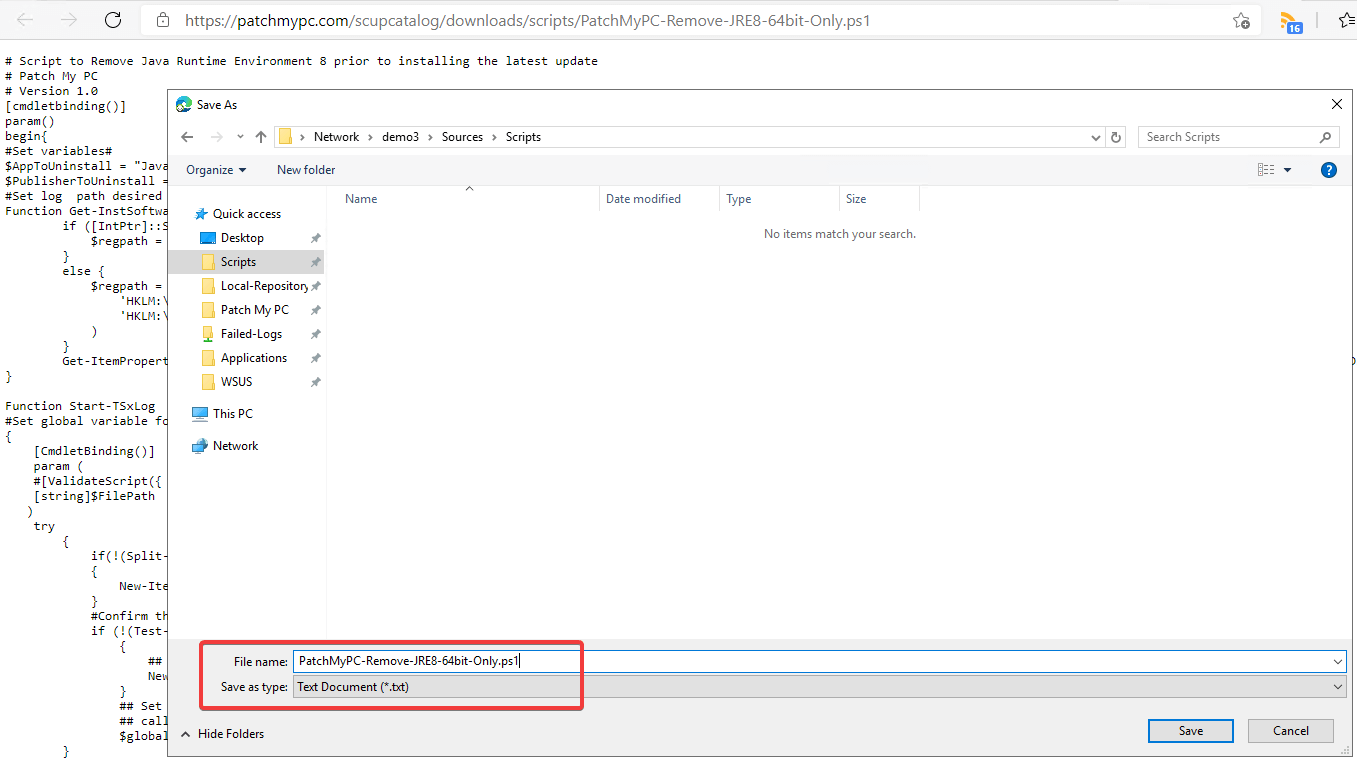Click the Patch My PC pin icon
The width and height of the screenshot is (1357, 760).
click(x=315, y=310)
